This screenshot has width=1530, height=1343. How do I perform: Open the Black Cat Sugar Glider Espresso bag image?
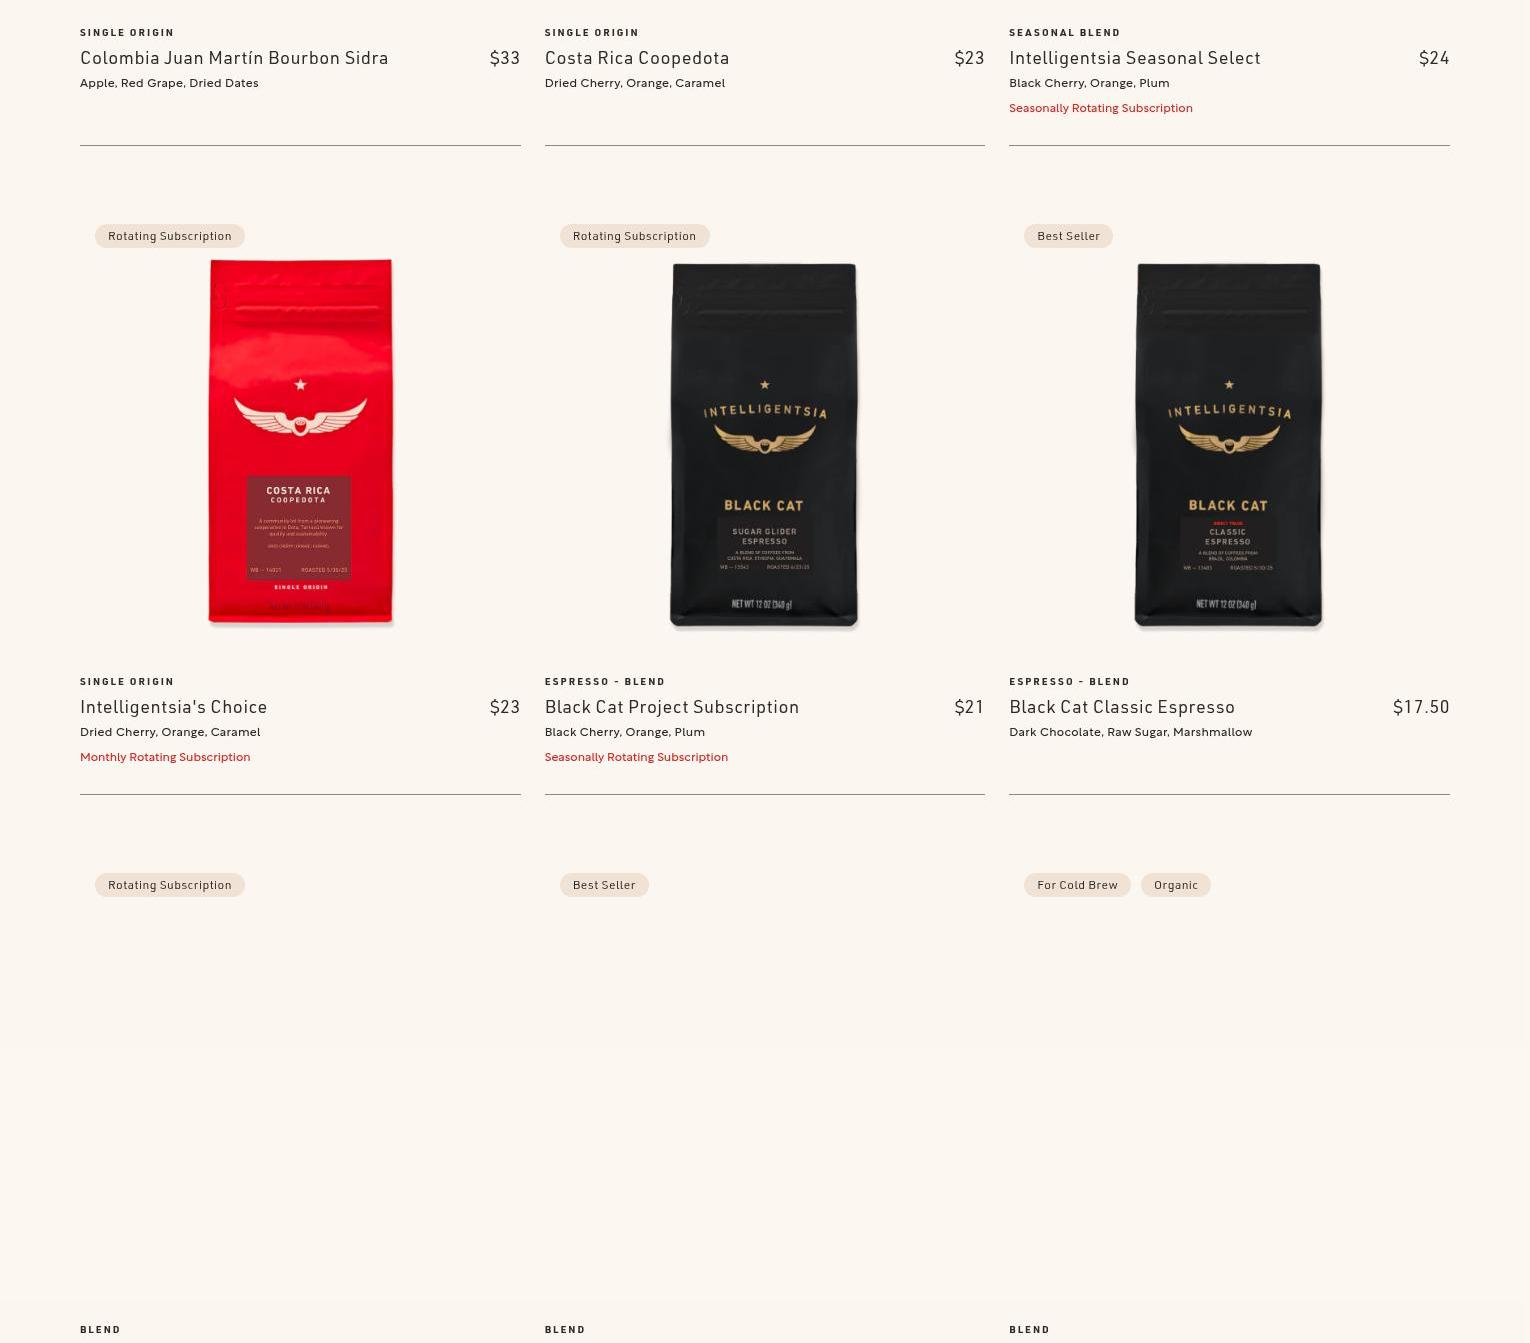click(x=764, y=446)
